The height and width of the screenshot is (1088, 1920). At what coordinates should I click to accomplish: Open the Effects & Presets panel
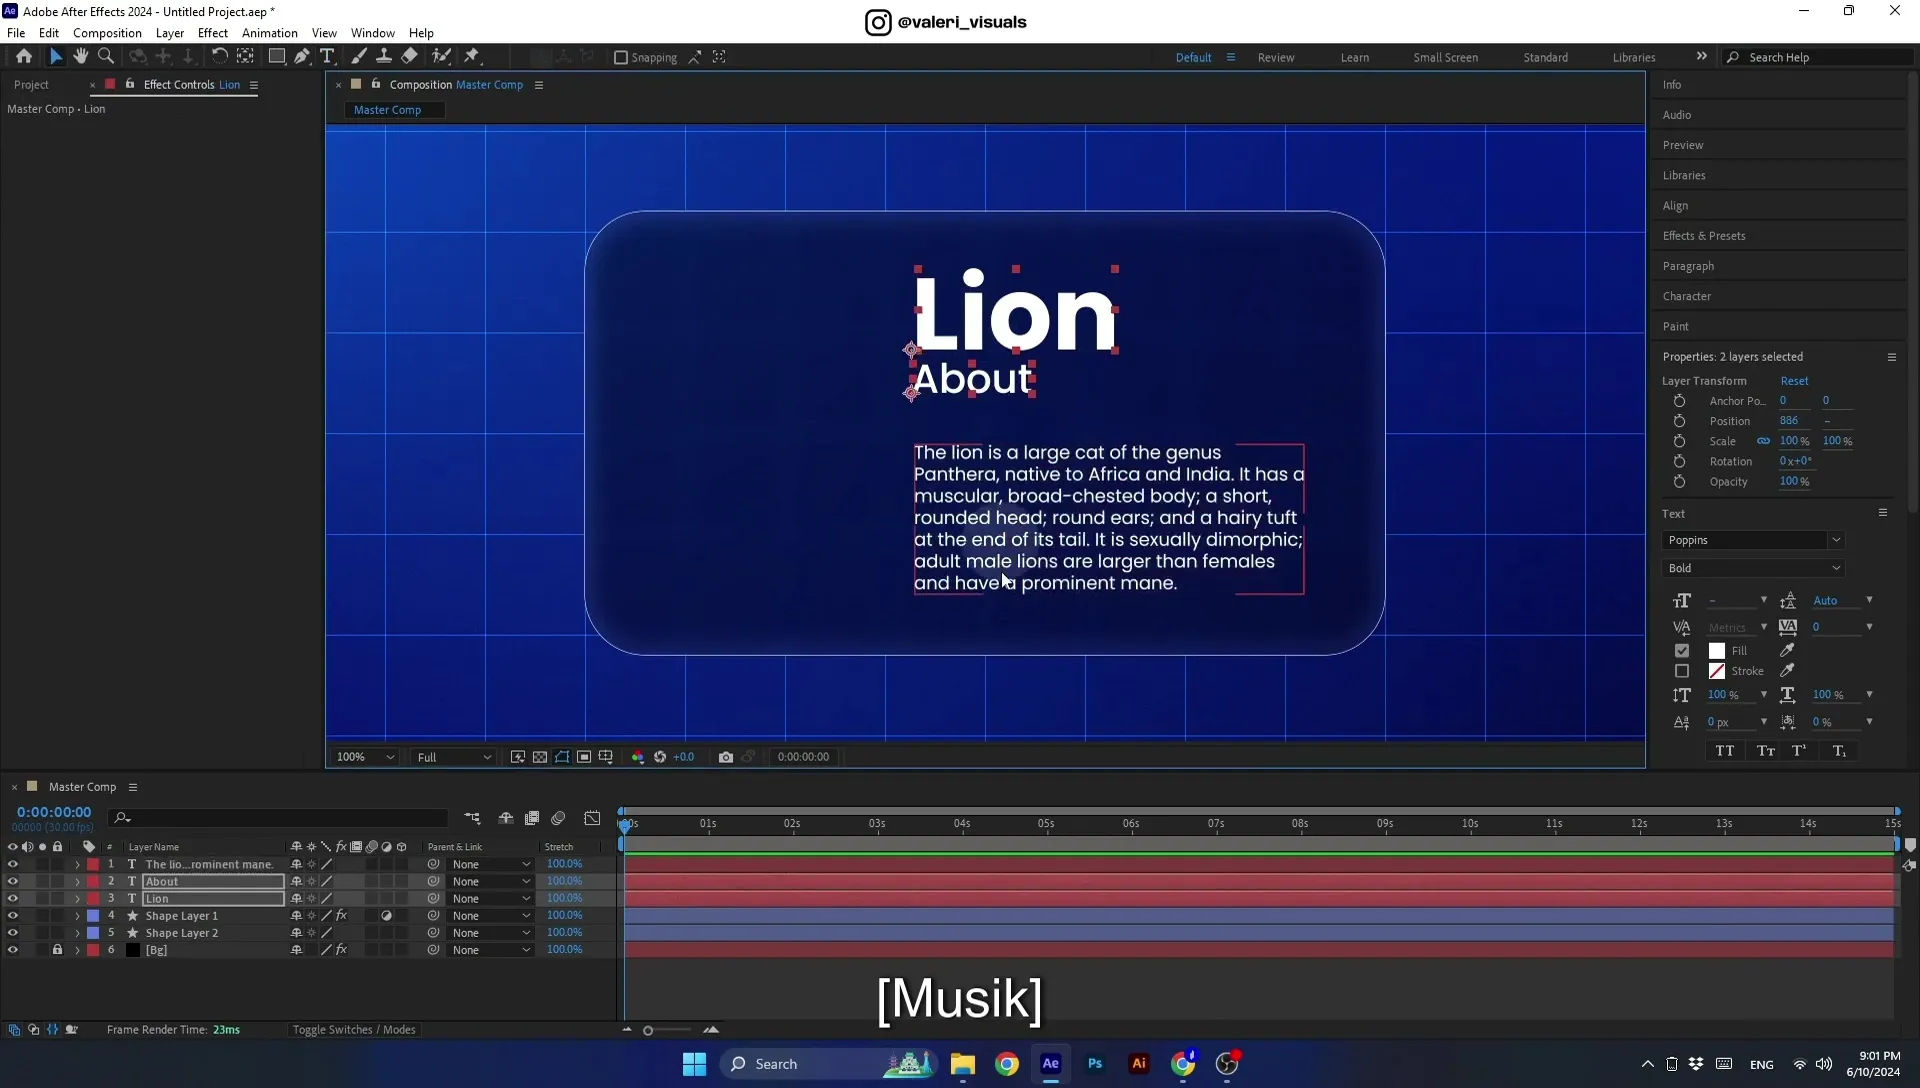tap(1704, 236)
